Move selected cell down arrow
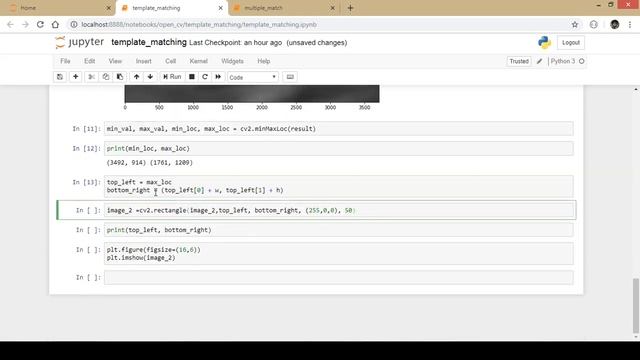 point(150,77)
